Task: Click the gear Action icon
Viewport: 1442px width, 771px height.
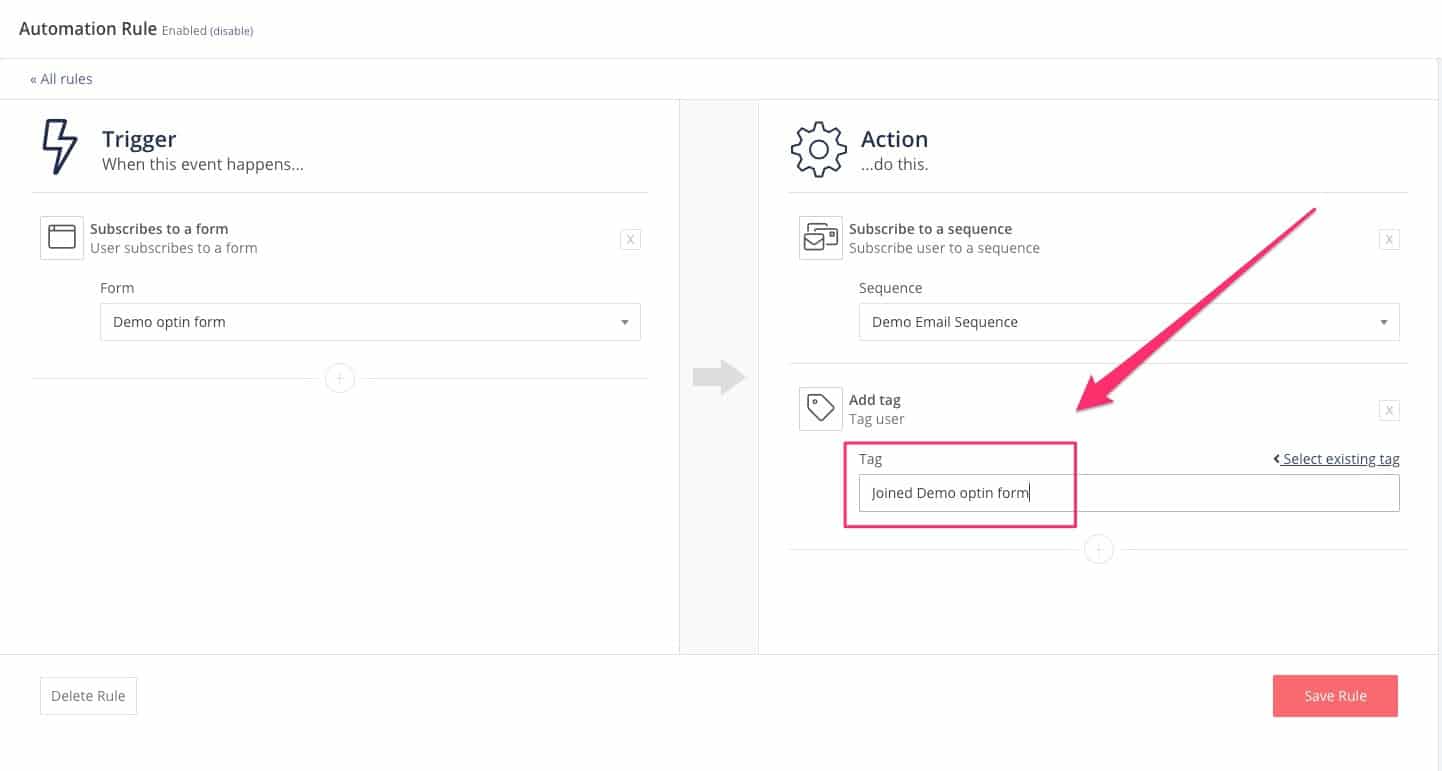Action: (x=818, y=149)
